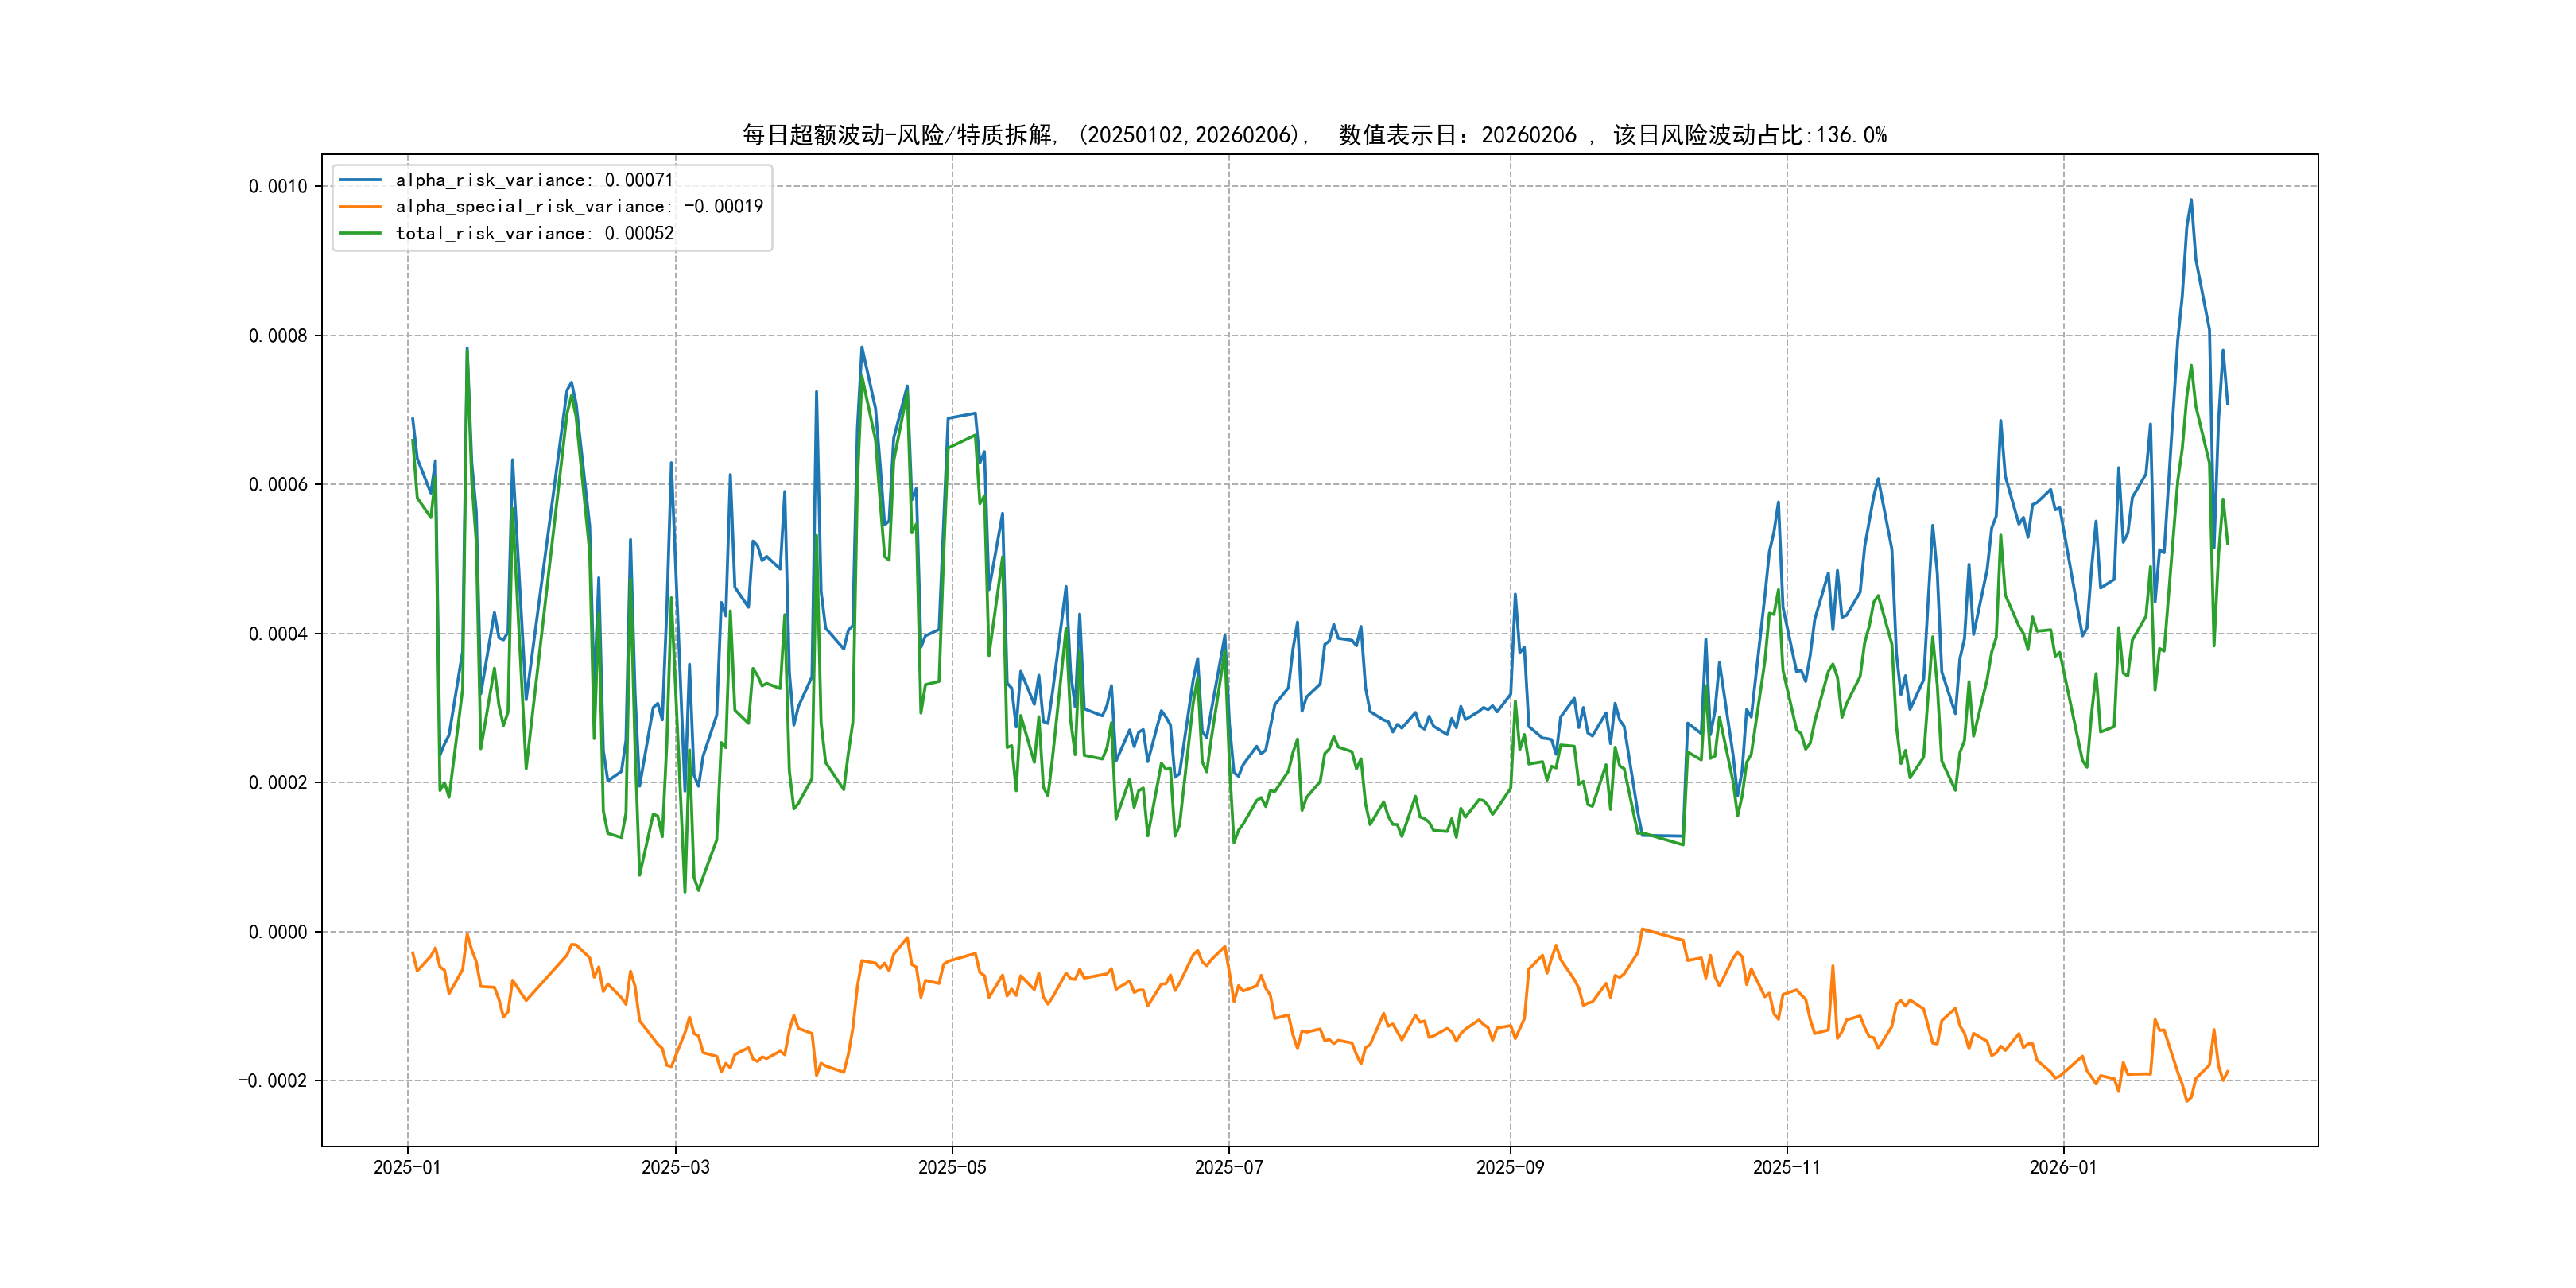2576x1288 pixels.
Task: Click the 2025-01 x-axis tick label
Action: coord(407,1167)
